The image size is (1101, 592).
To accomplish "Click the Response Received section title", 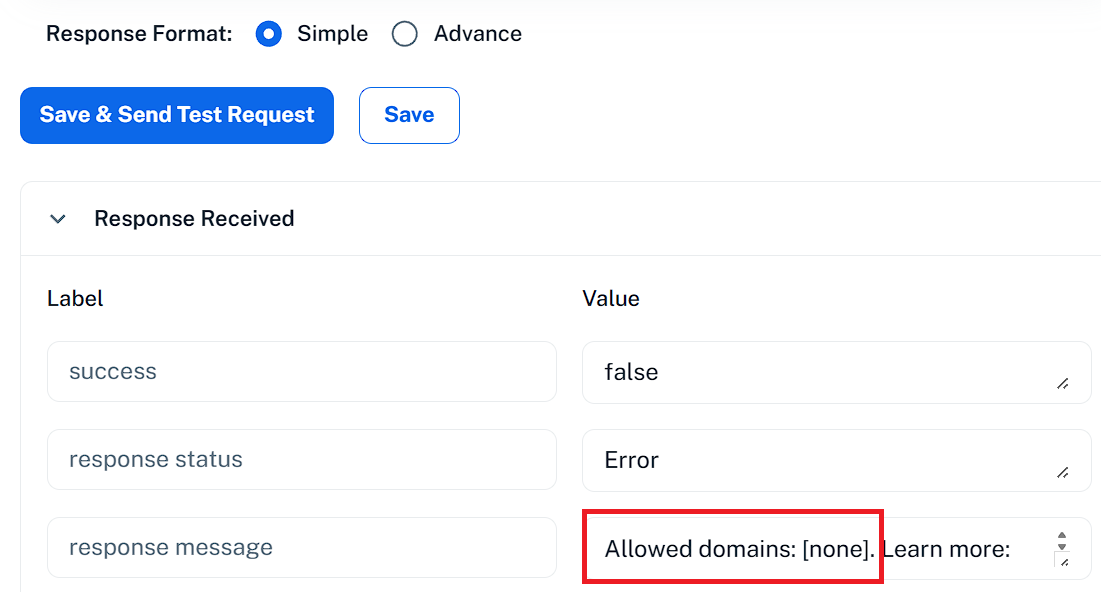I will (195, 218).
